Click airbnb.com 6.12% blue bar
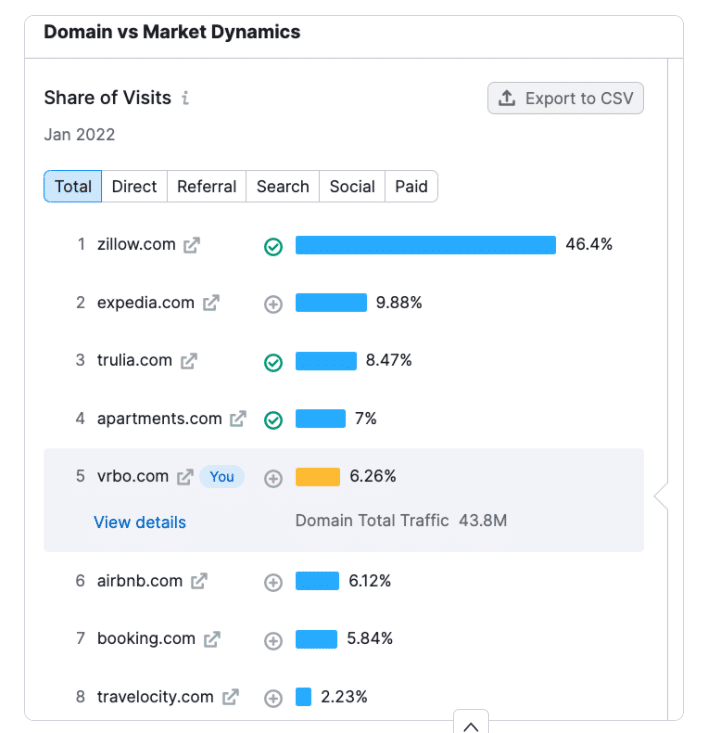 [x=317, y=581]
